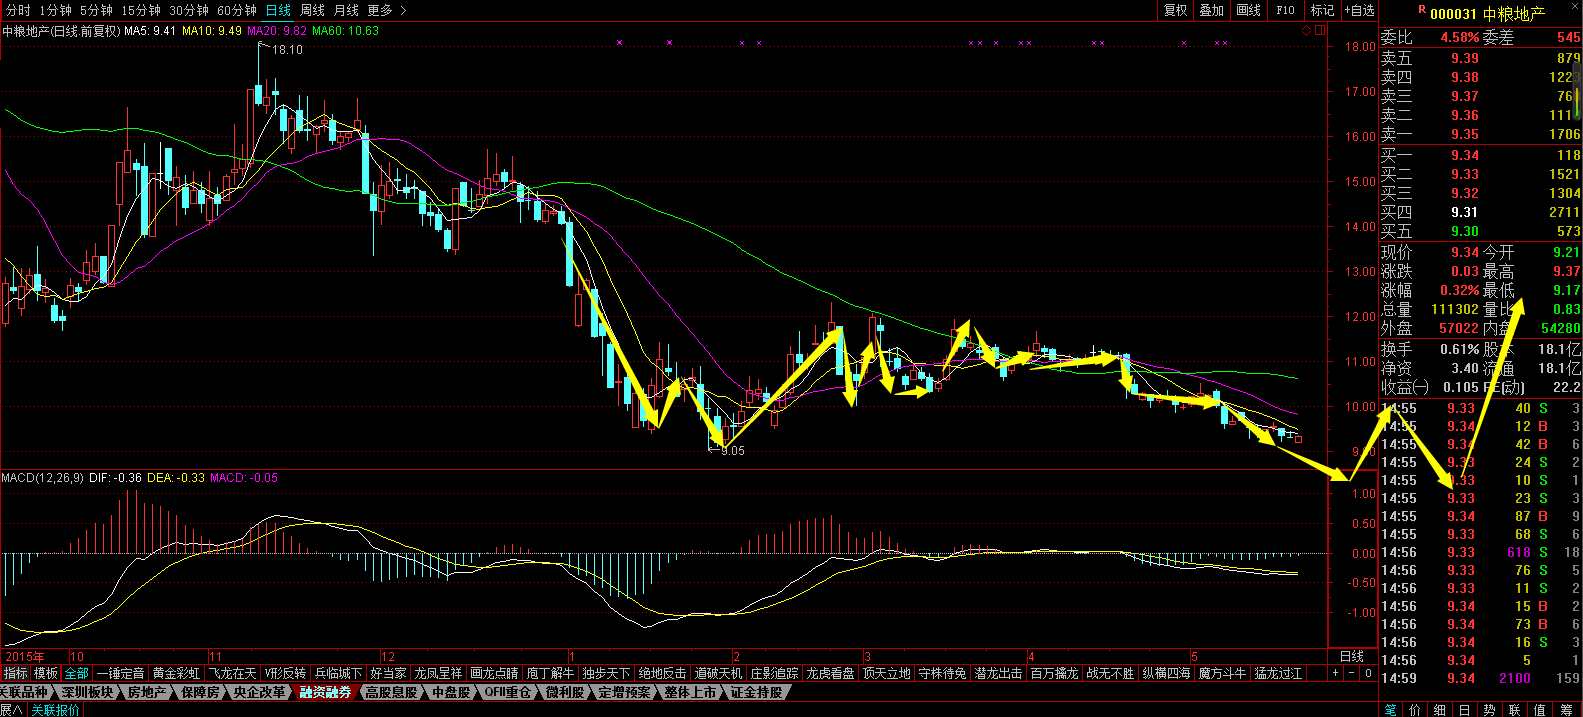Select the 黄金彩虹 indicator template
Screen dimensions: 1583x717
tap(176, 674)
